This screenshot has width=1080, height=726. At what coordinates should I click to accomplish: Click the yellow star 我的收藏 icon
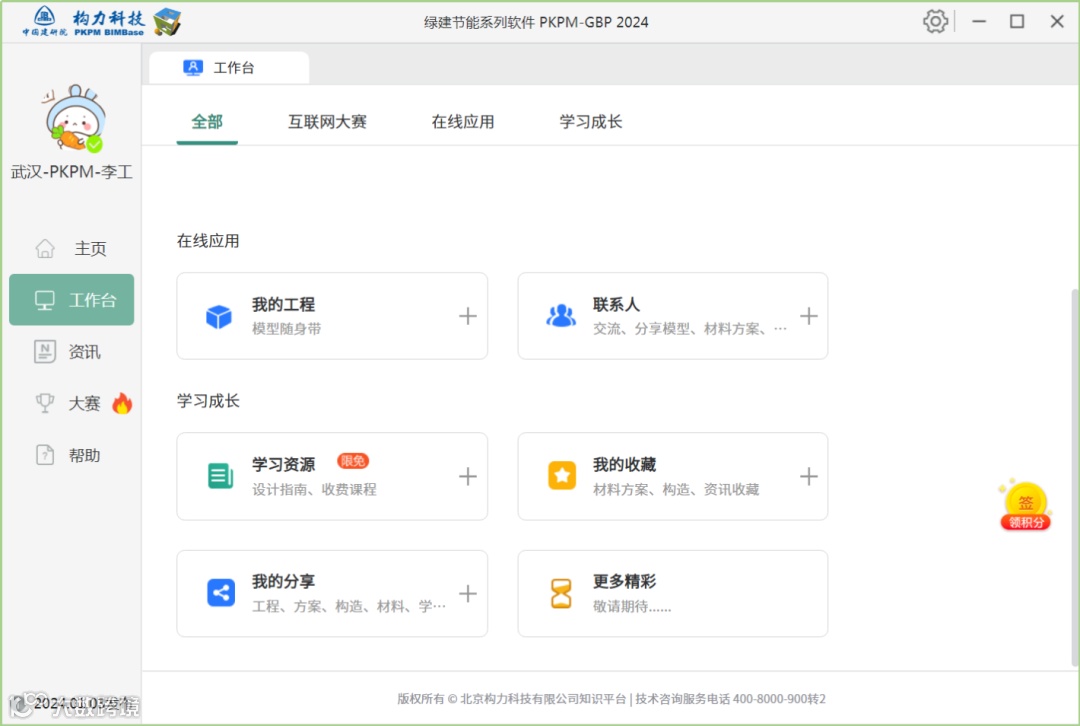562,476
